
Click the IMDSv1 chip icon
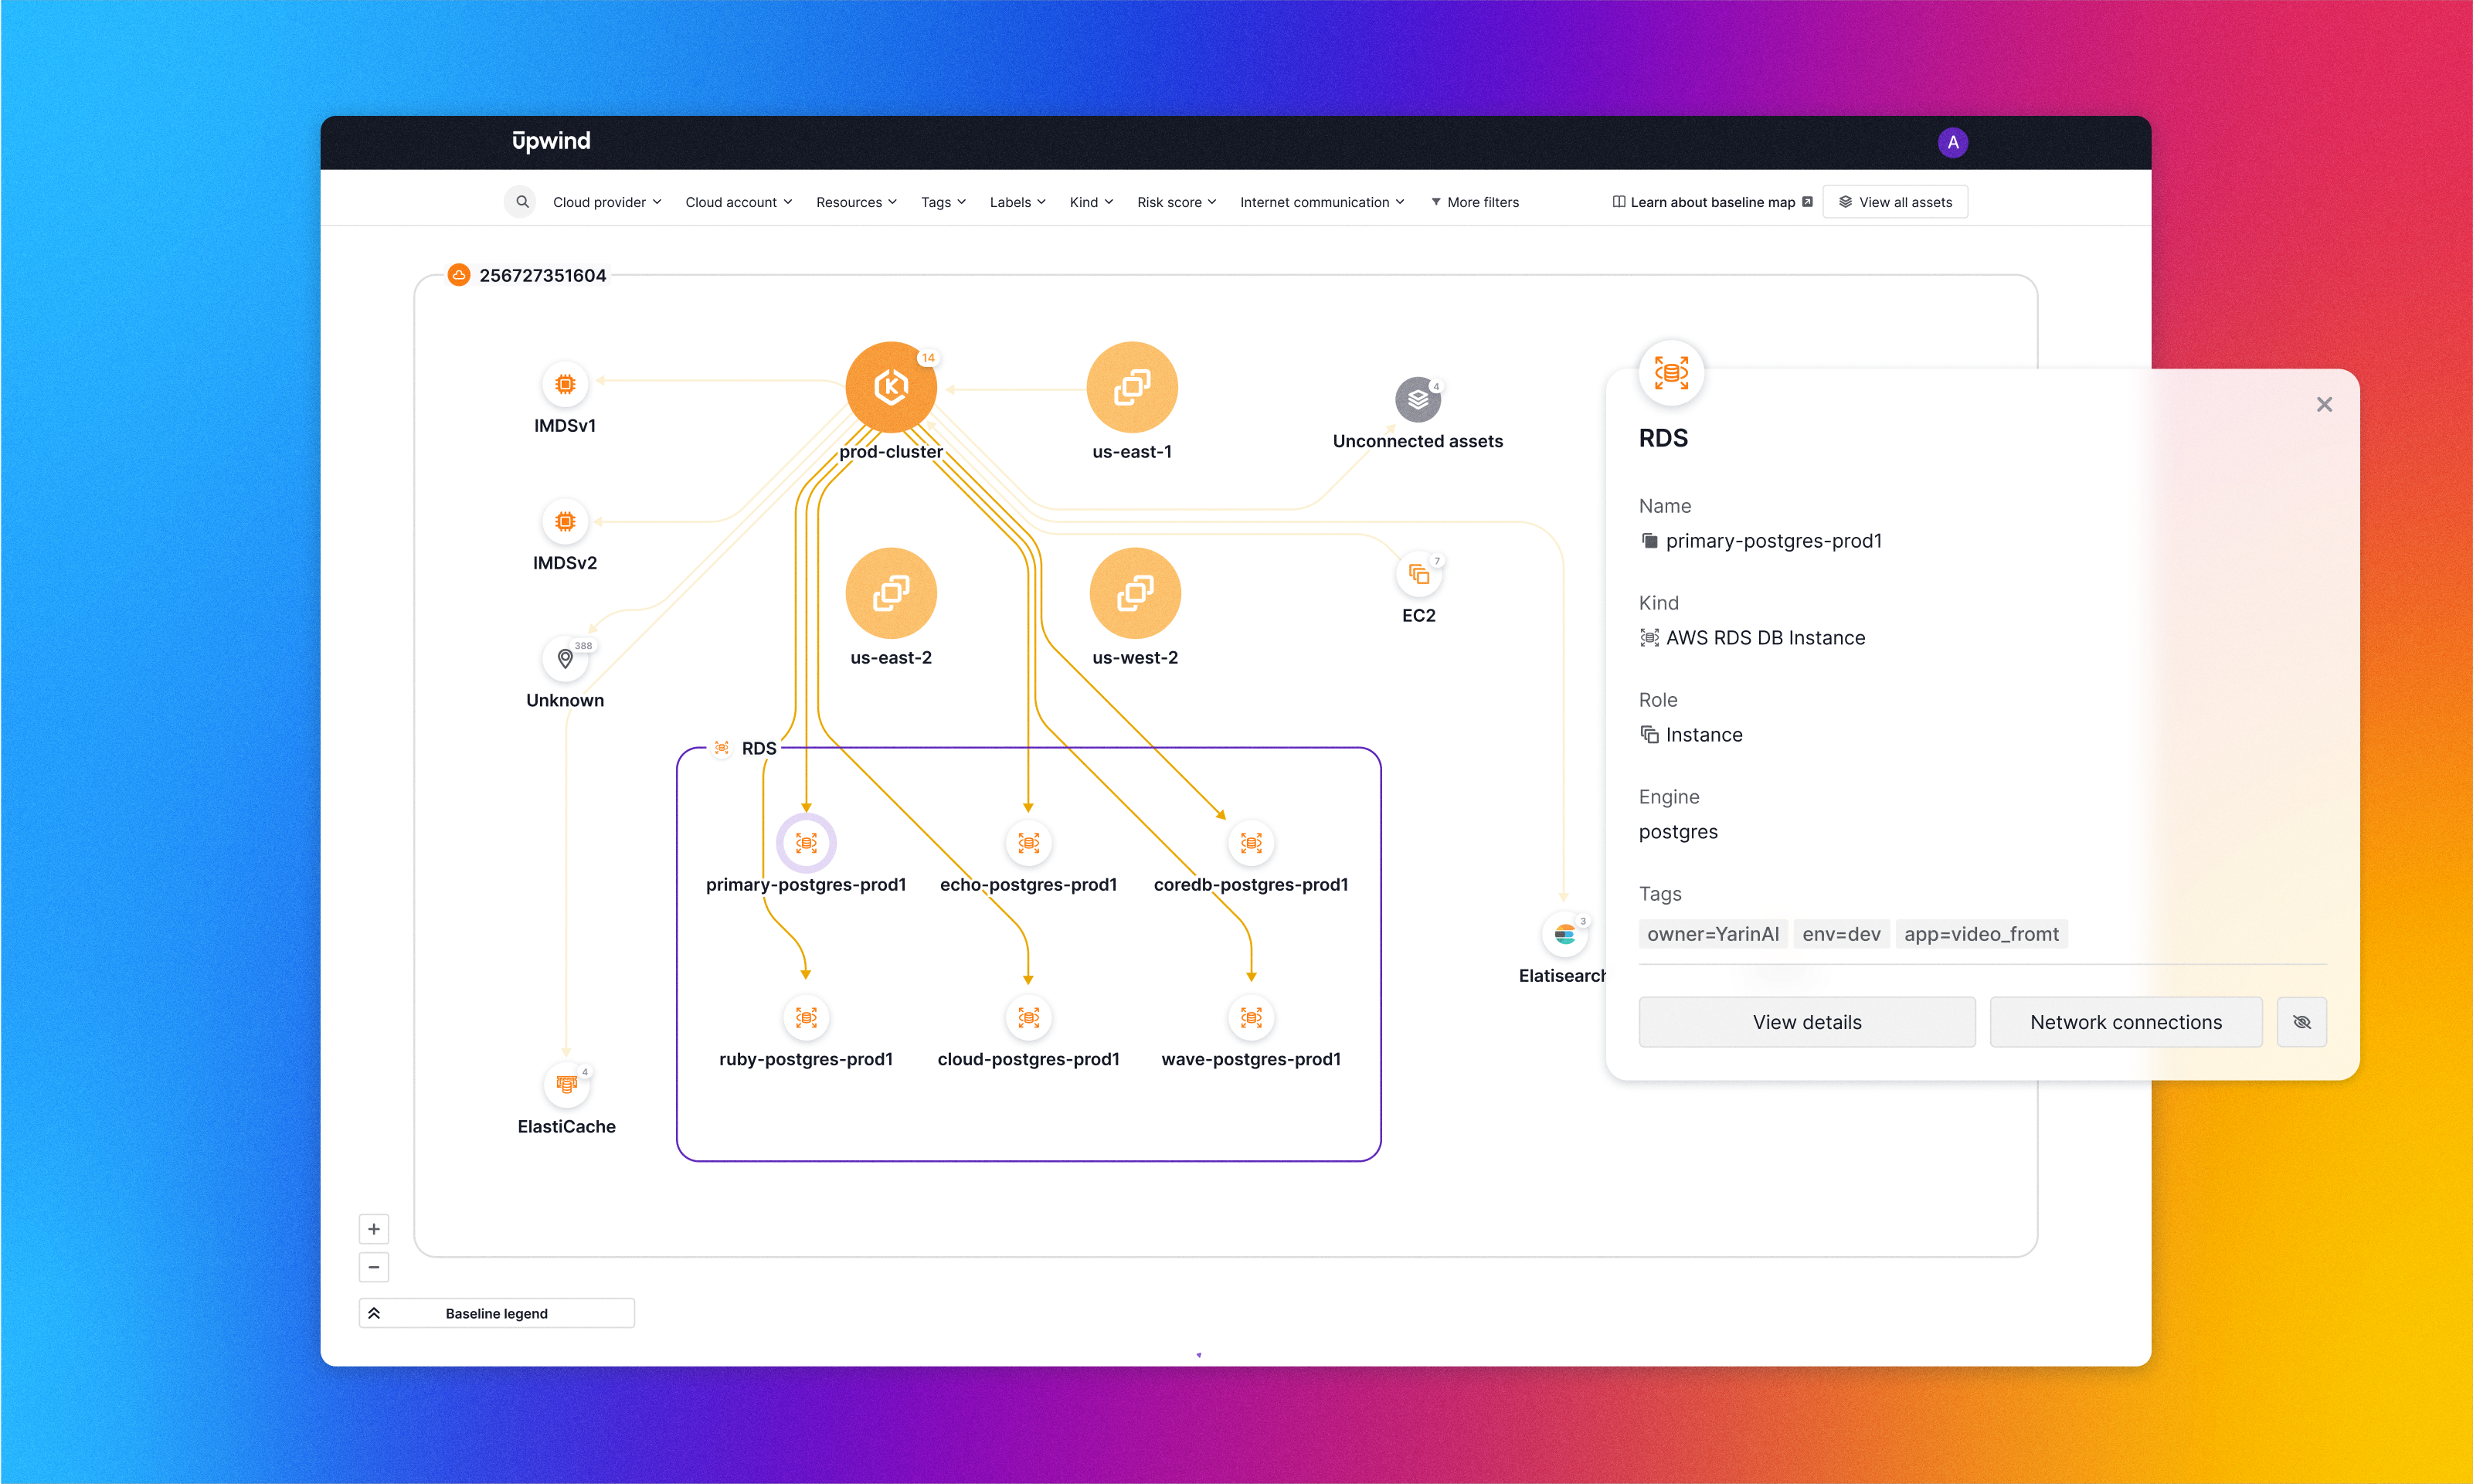pyautogui.click(x=565, y=384)
